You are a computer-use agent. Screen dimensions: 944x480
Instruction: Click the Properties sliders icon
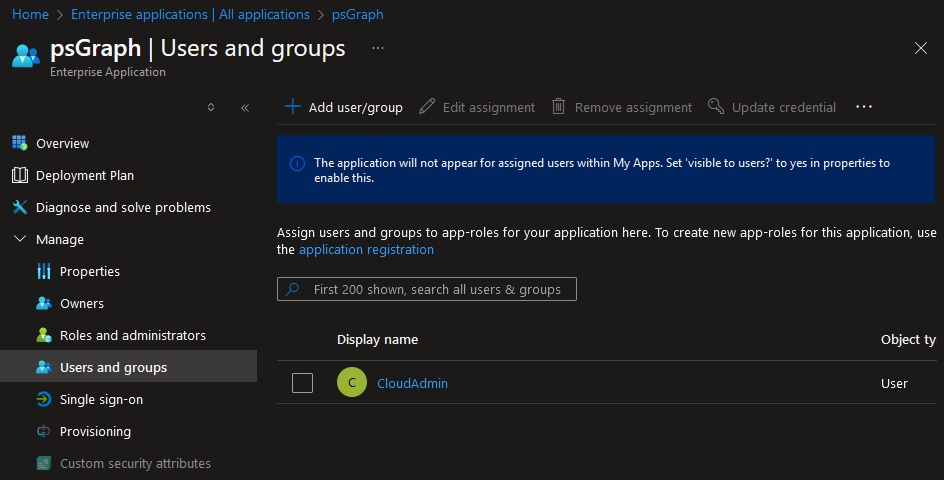(44, 271)
